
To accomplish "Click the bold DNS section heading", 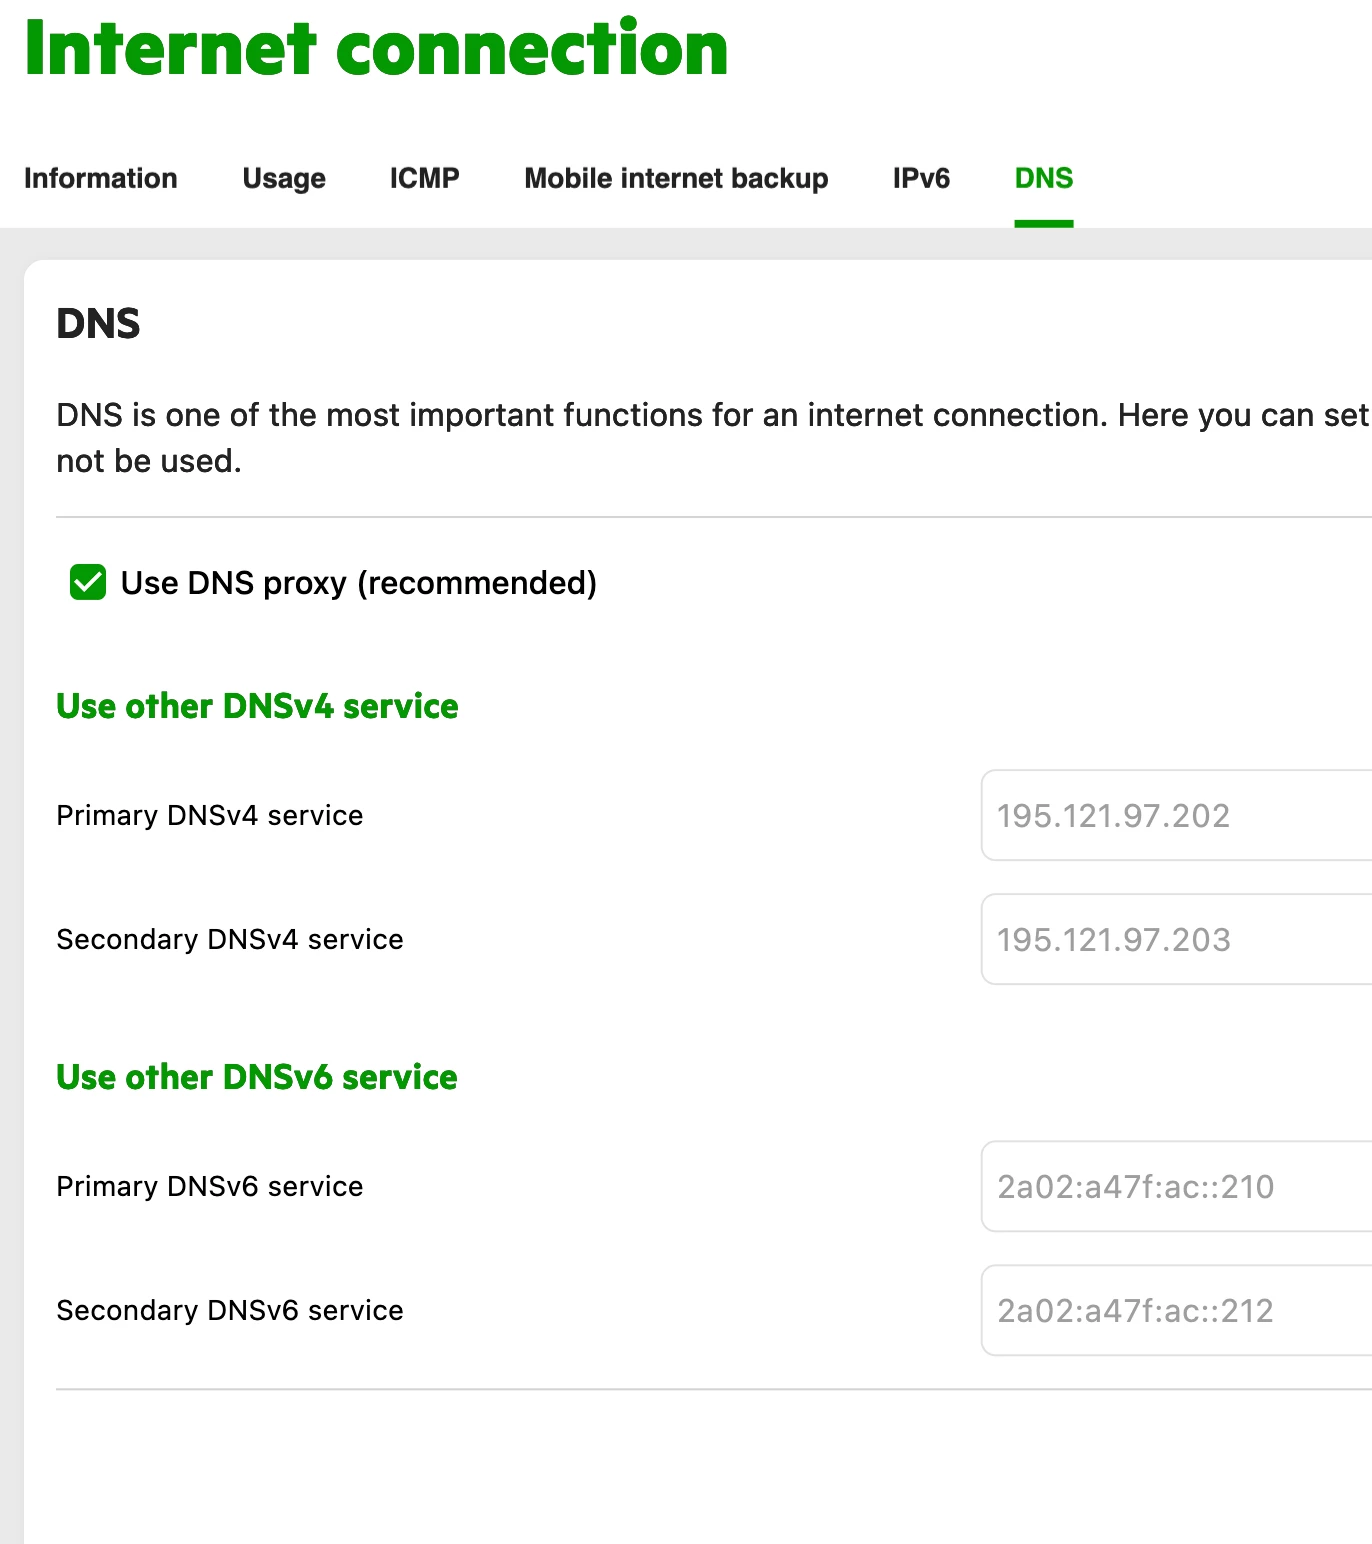I will click(x=98, y=323).
